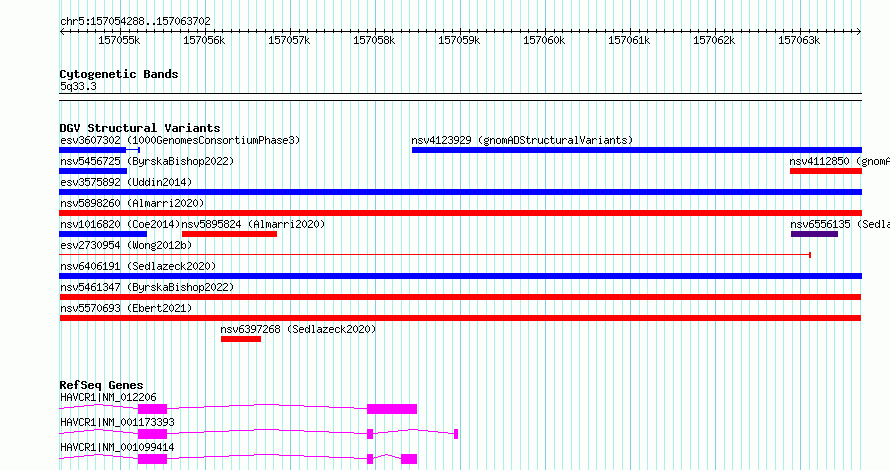
Task: Open nsv1016820 Coe2014 label
Action: coord(120,224)
